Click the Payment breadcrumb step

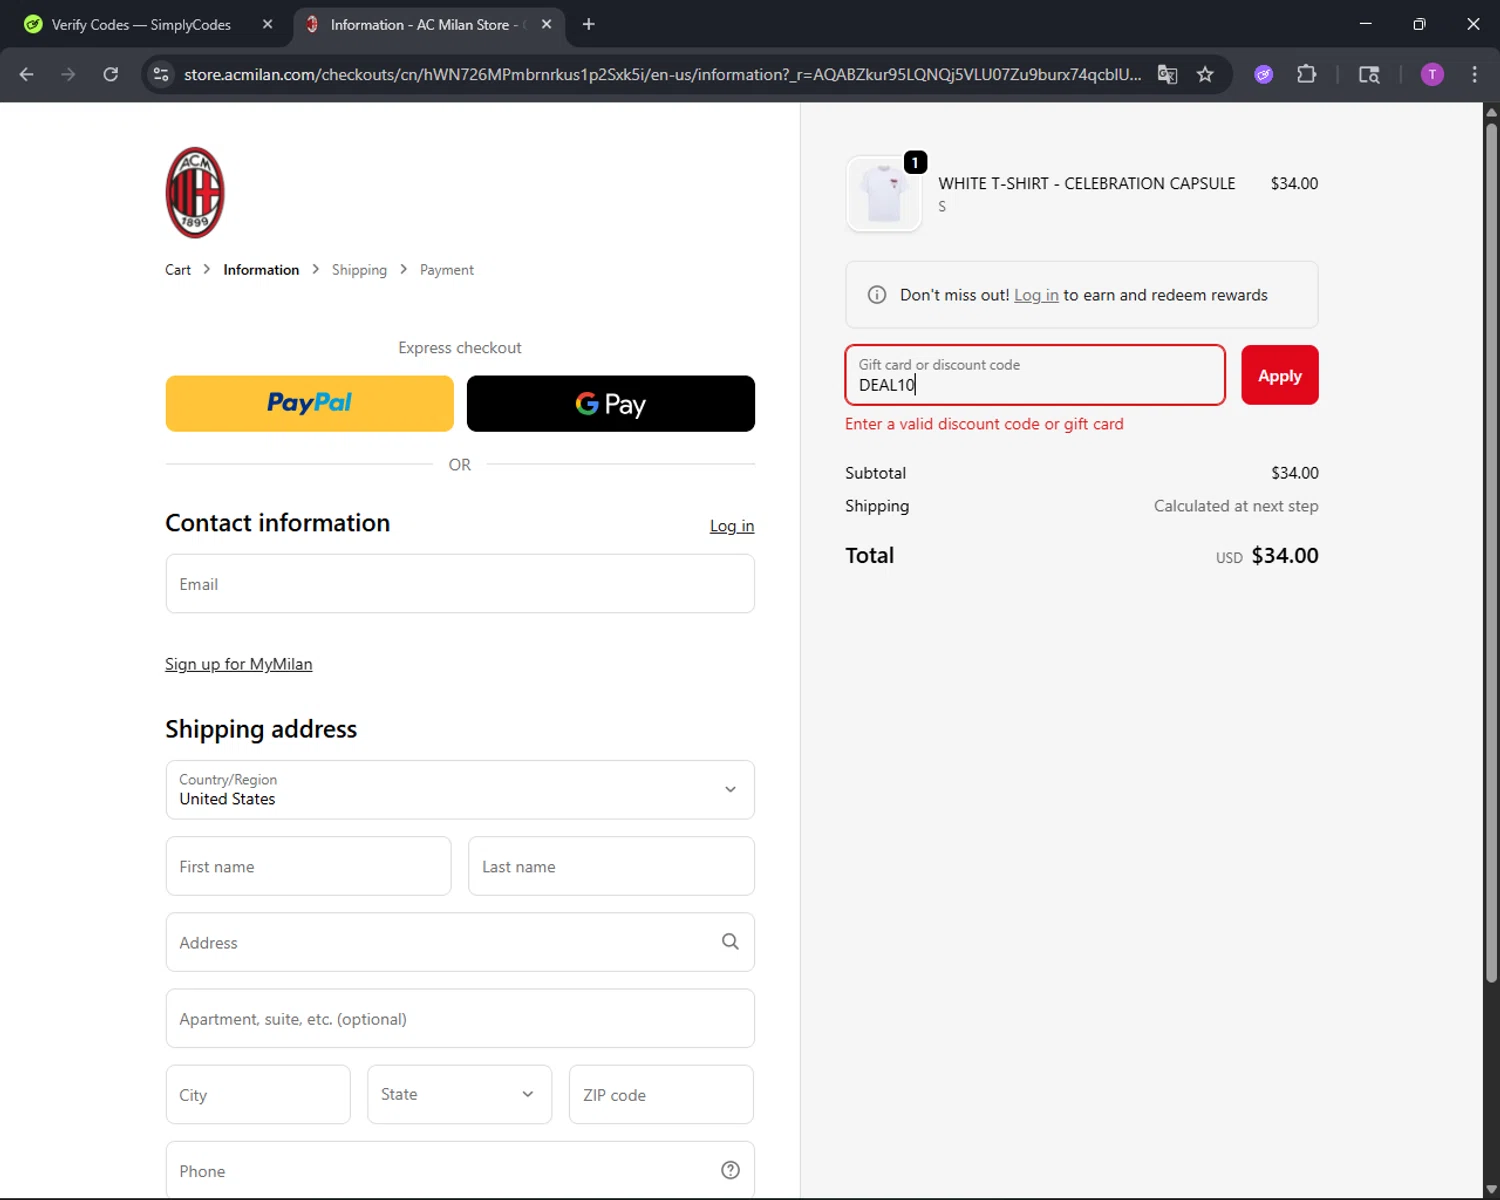point(447,270)
